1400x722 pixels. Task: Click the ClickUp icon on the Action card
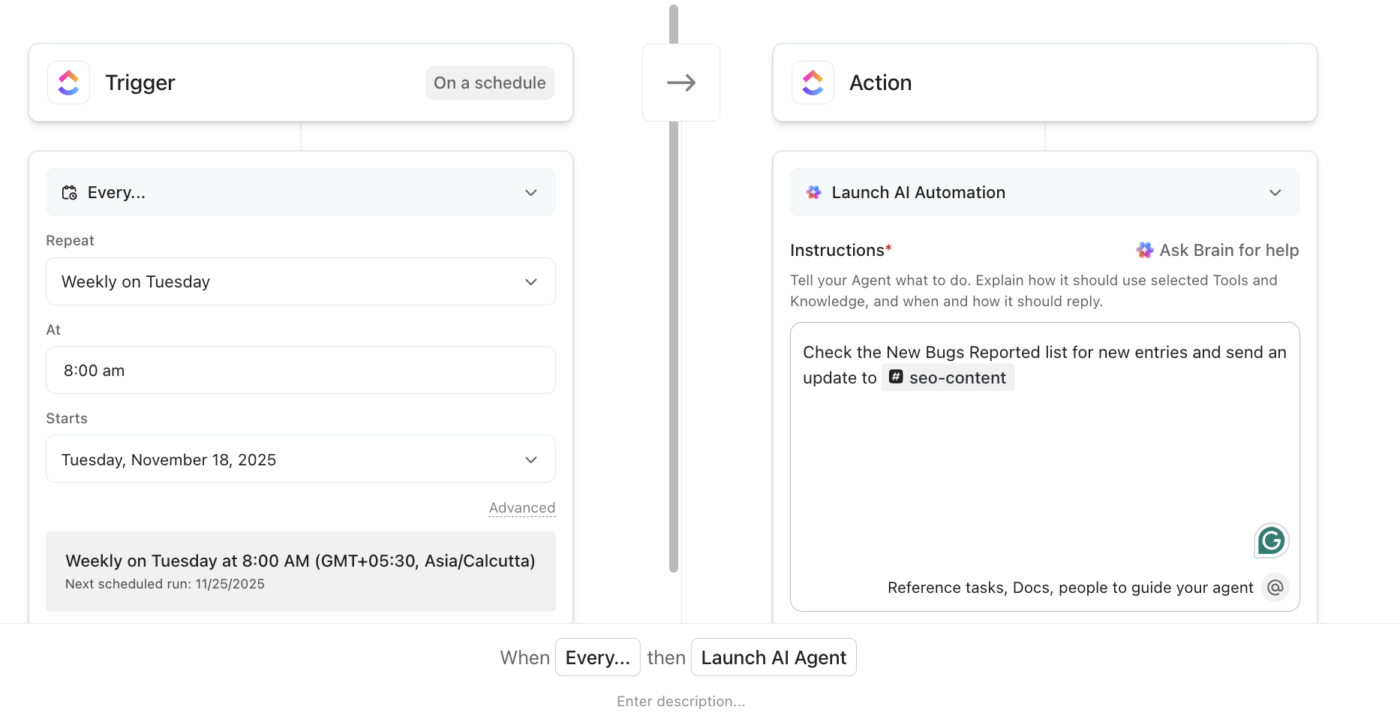(x=813, y=82)
